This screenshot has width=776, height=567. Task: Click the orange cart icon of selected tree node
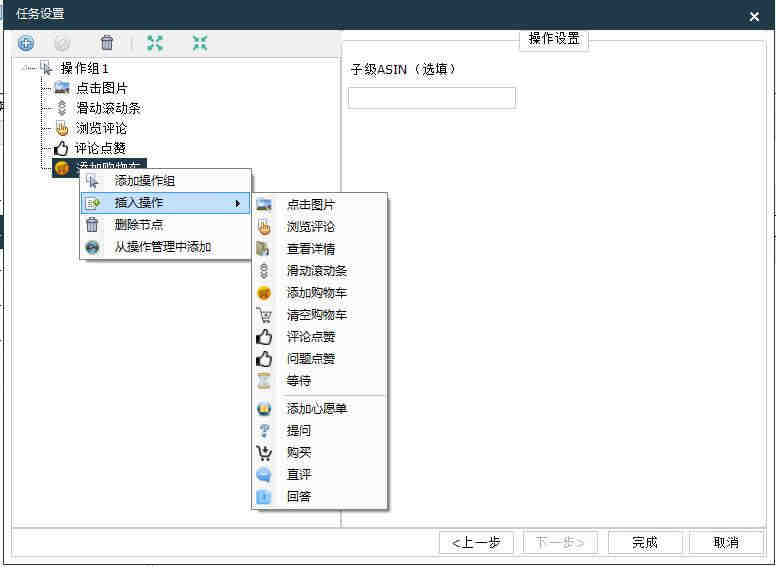pos(62,168)
